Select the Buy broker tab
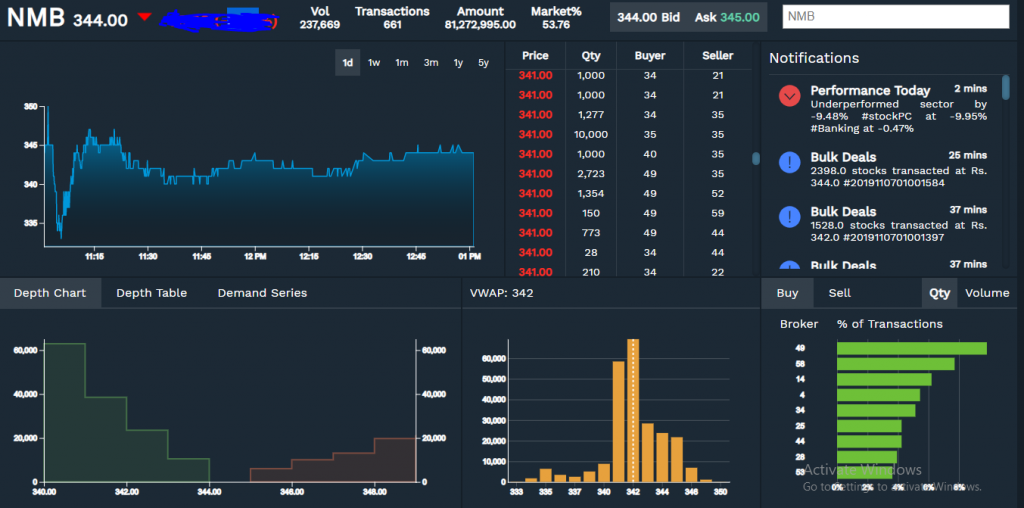The width and height of the screenshot is (1024, 508). tap(787, 293)
